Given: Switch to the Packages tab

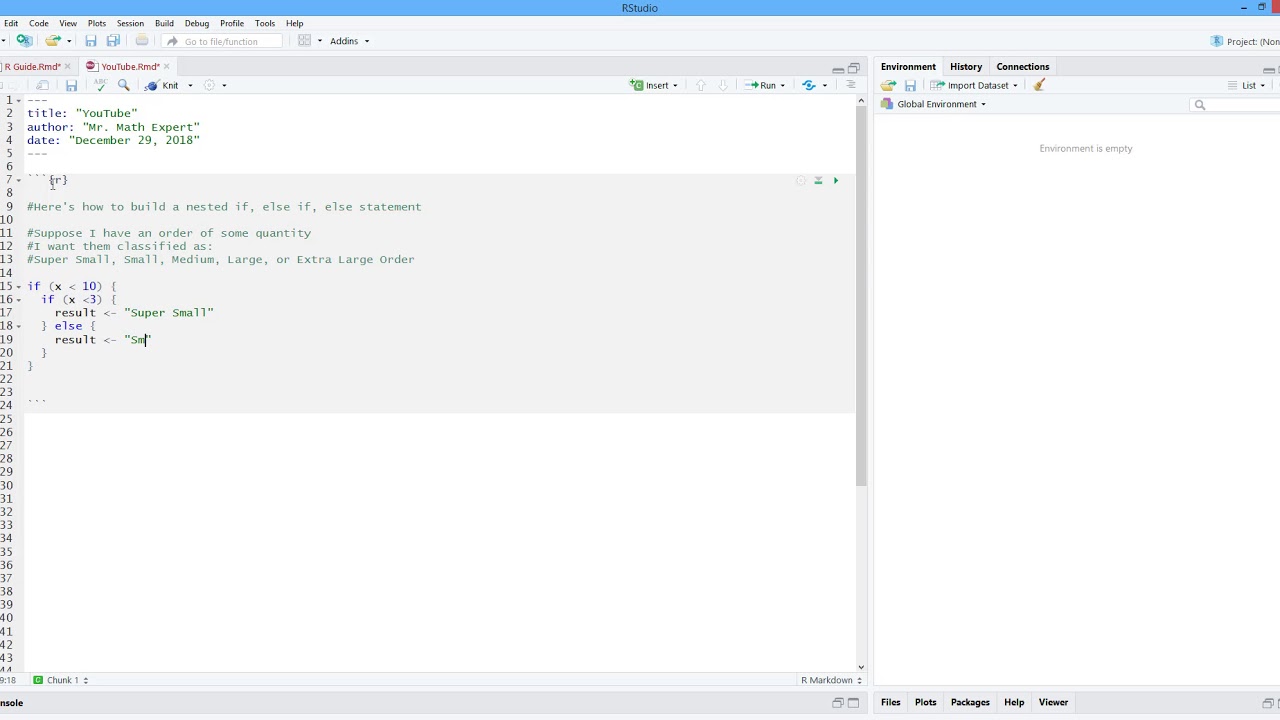Looking at the screenshot, I should tap(970, 703).
